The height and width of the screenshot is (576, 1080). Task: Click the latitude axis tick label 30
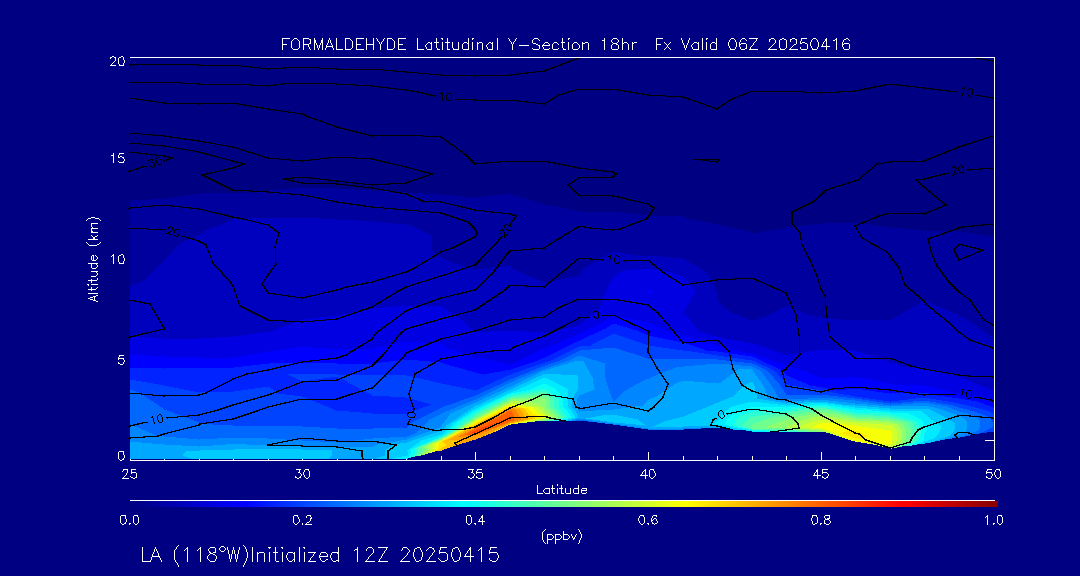(302, 474)
